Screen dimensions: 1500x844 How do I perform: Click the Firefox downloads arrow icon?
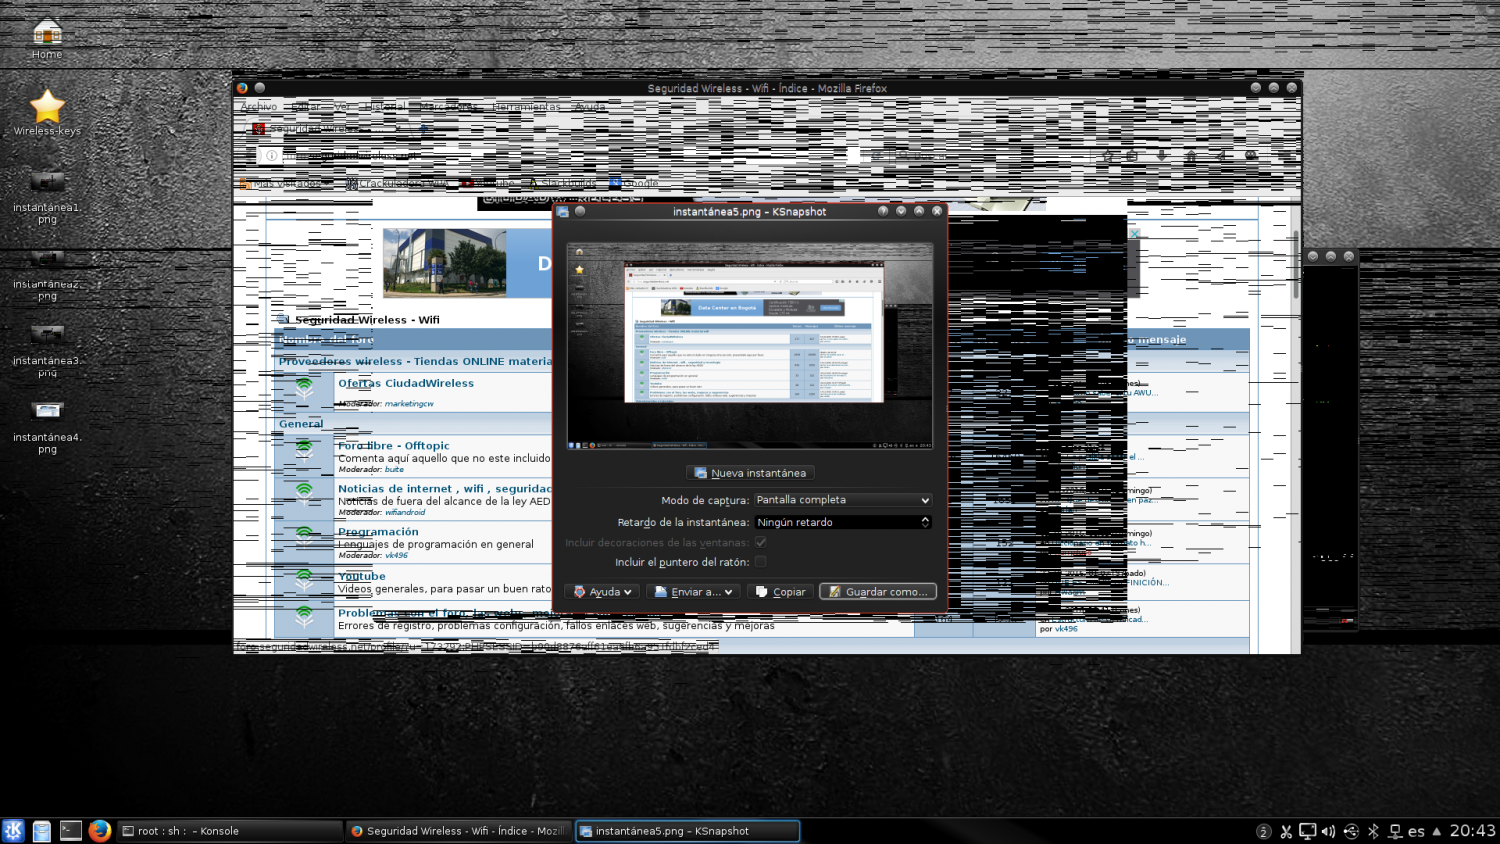pos(1161,156)
